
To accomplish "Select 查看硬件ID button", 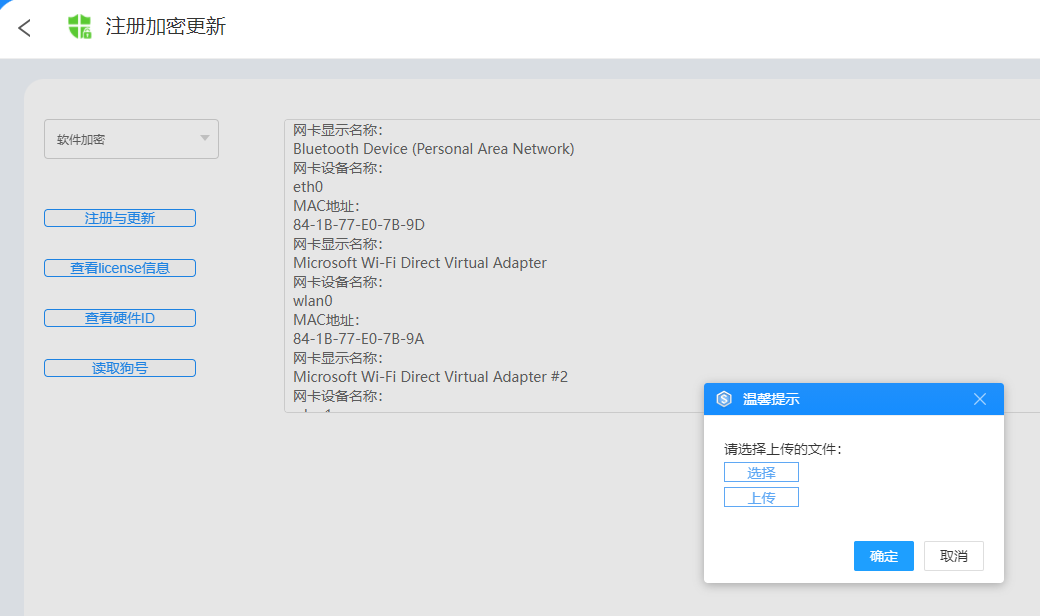I will pos(120,318).
